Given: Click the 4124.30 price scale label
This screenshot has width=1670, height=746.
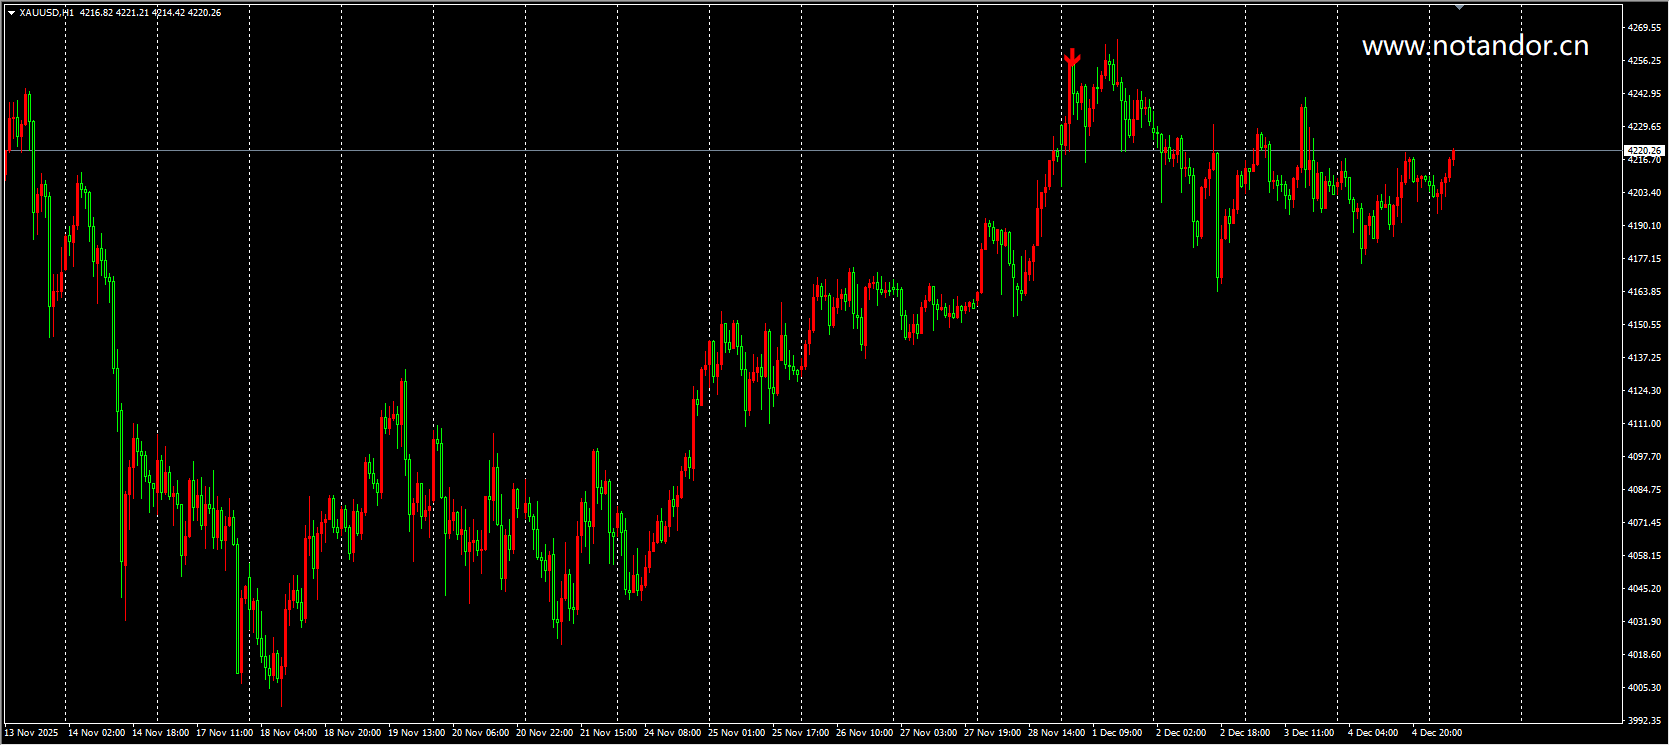Looking at the screenshot, I should (x=1644, y=391).
